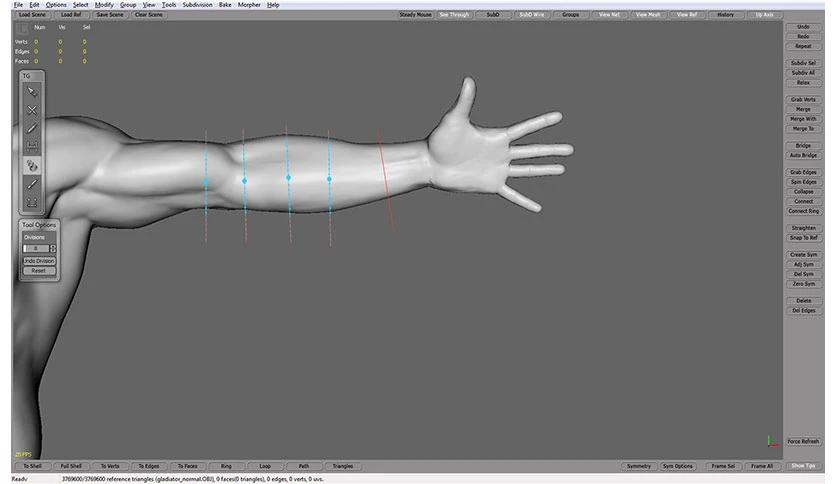This screenshot has height=484, width=836.
Task: Click Clear Scene button
Action: [149, 15]
